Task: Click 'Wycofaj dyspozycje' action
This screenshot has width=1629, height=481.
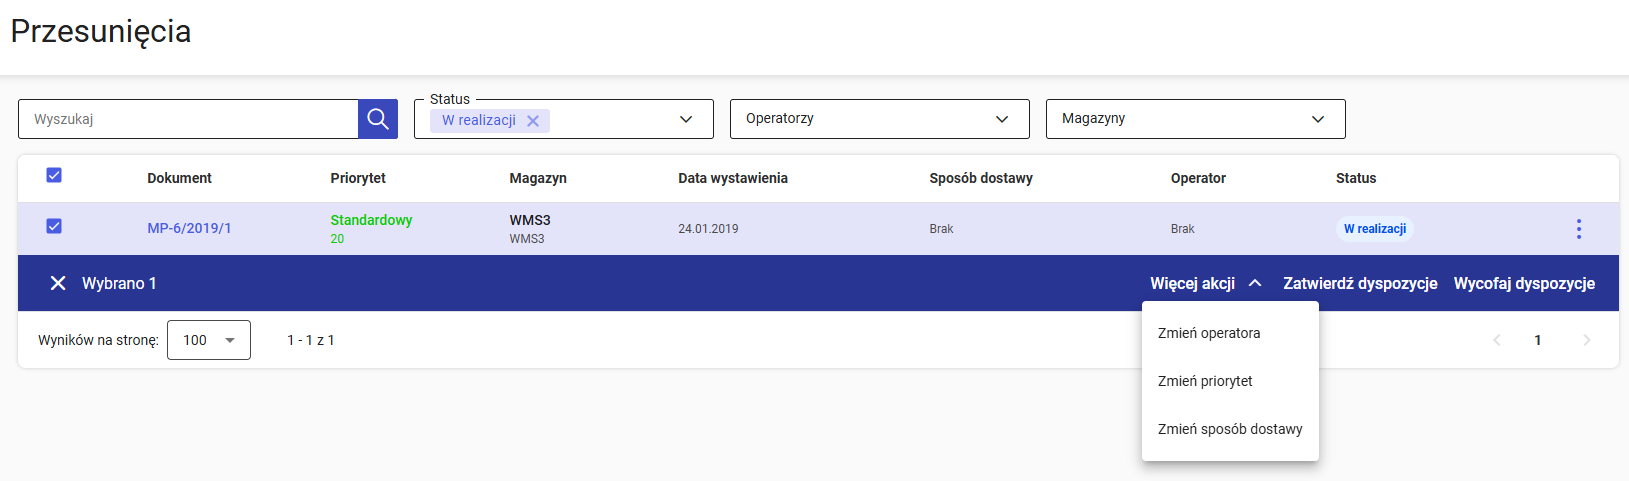Action: point(1524,284)
